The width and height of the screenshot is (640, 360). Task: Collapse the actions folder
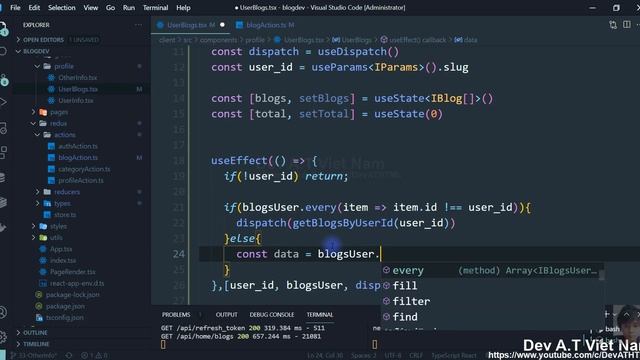pyautogui.click(x=65, y=135)
